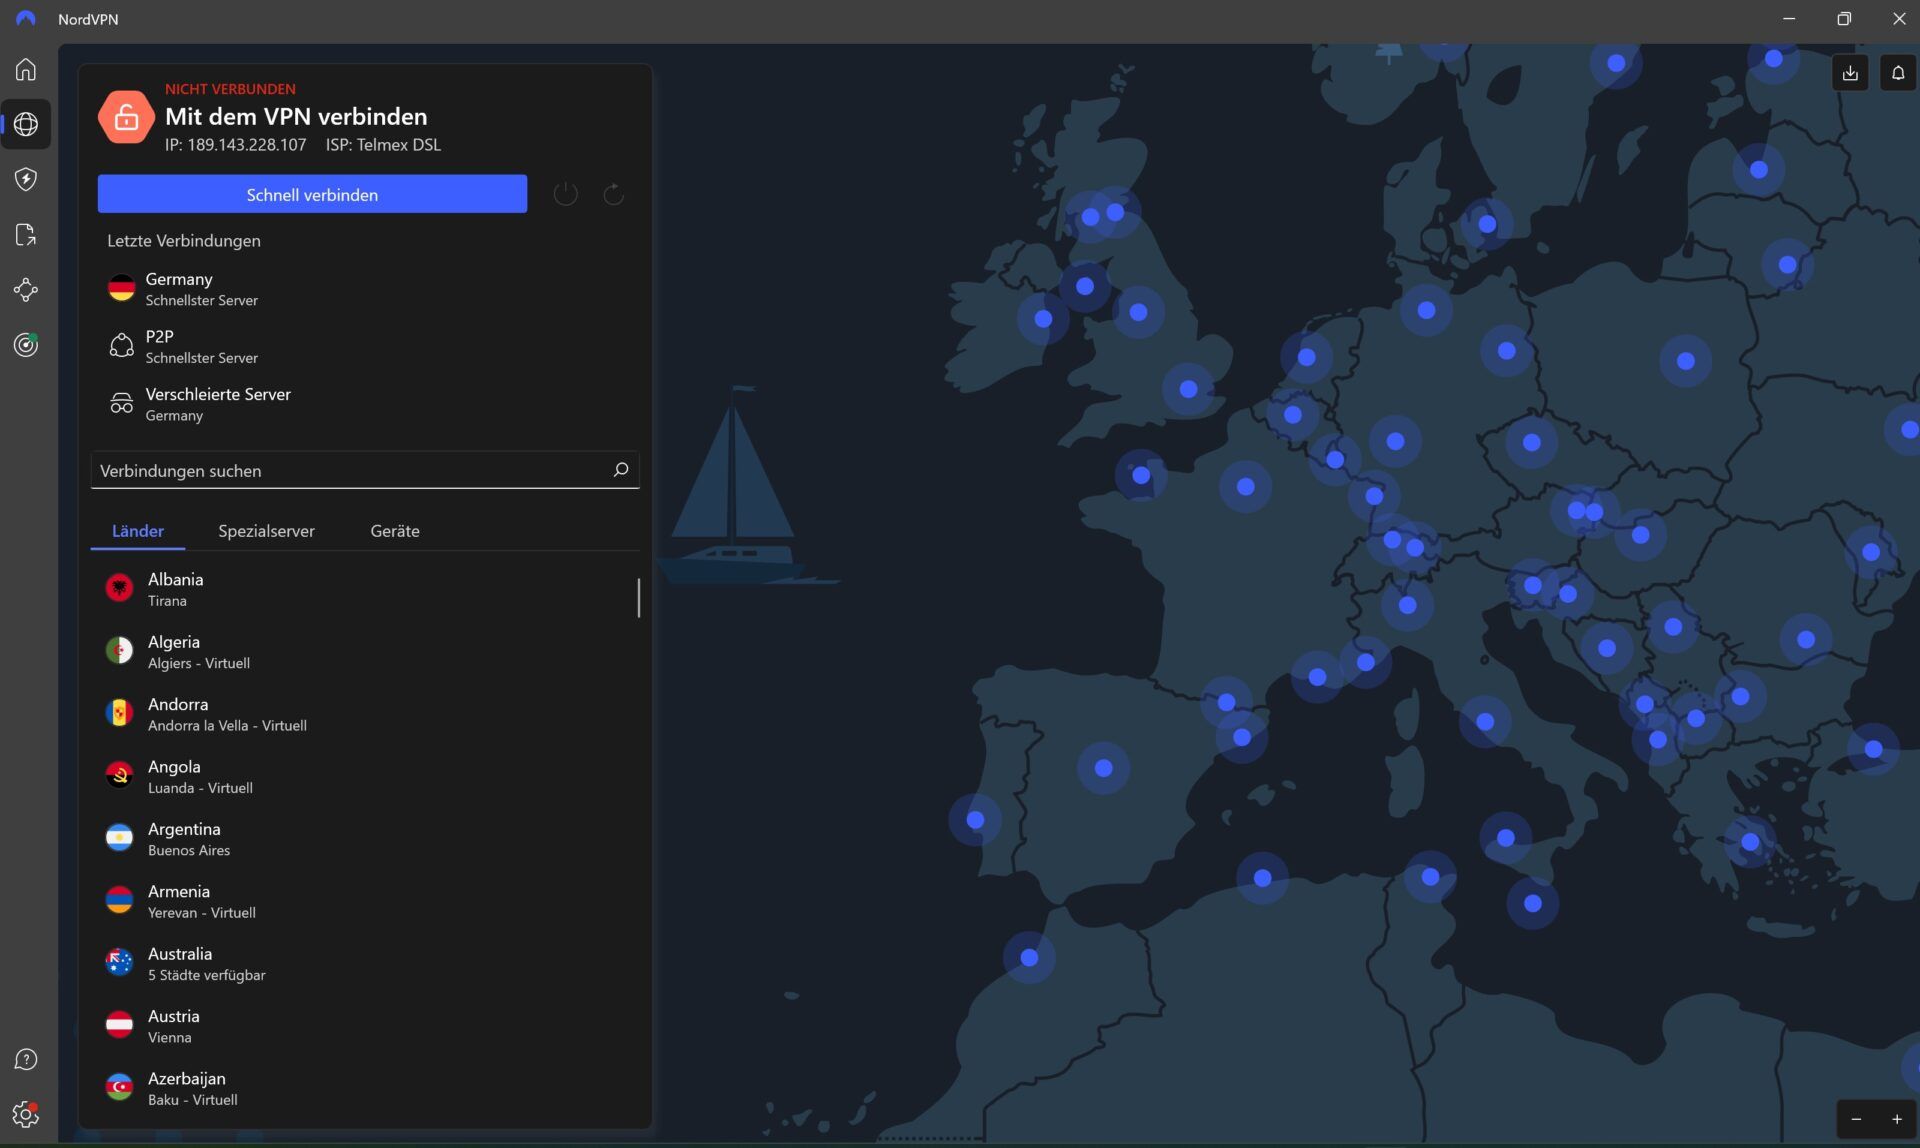This screenshot has width=1920, height=1148.
Task: Select the P2P Schnellster Server entry
Action: click(365, 346)
